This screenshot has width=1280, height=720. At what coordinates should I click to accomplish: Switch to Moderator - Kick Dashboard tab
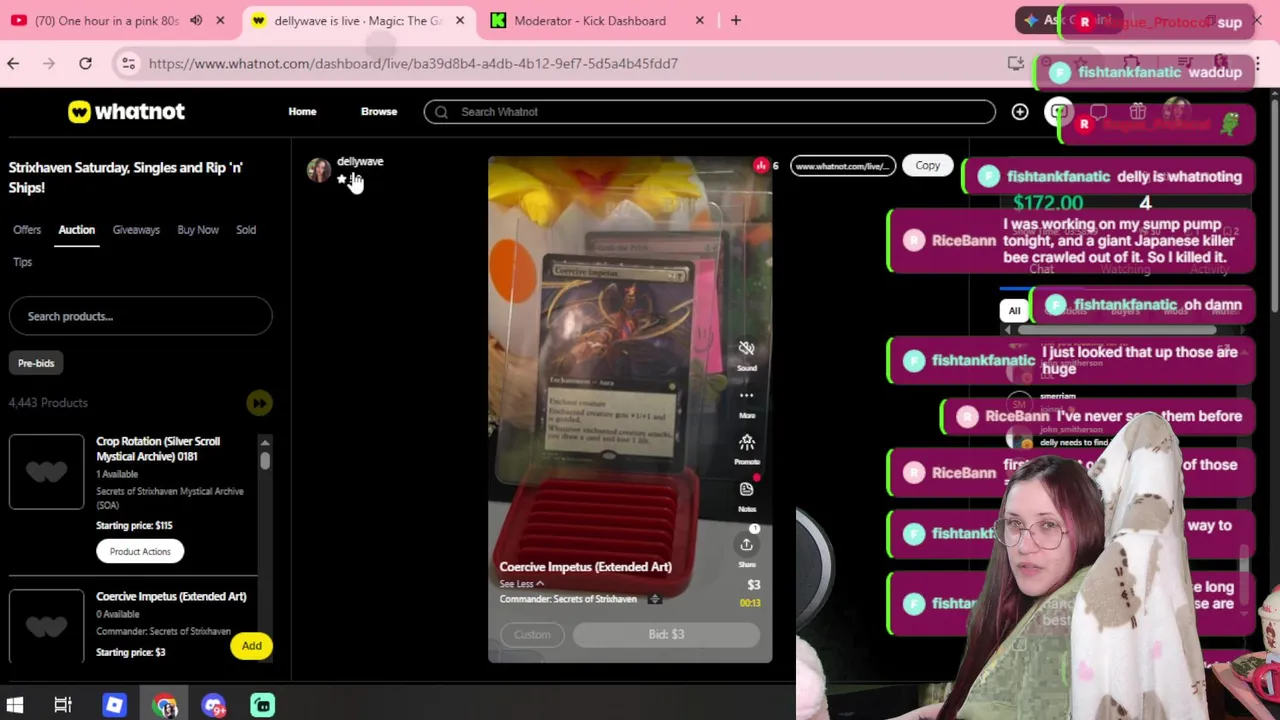click(x=589, y=20)
